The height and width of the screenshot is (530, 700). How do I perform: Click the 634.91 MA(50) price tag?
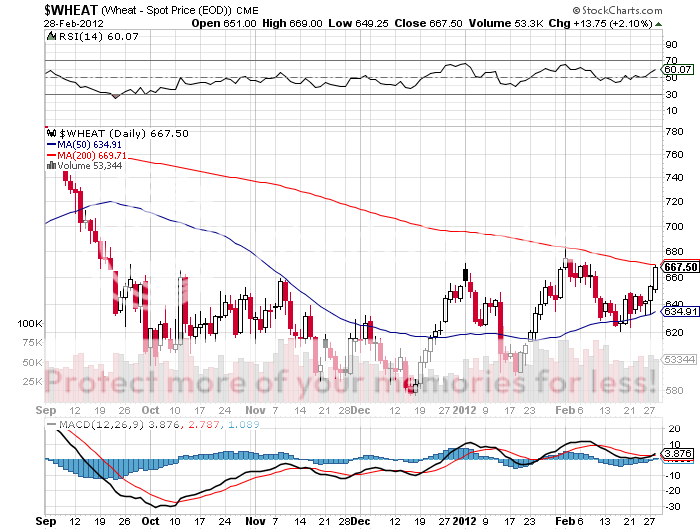(x=679, y=311)
